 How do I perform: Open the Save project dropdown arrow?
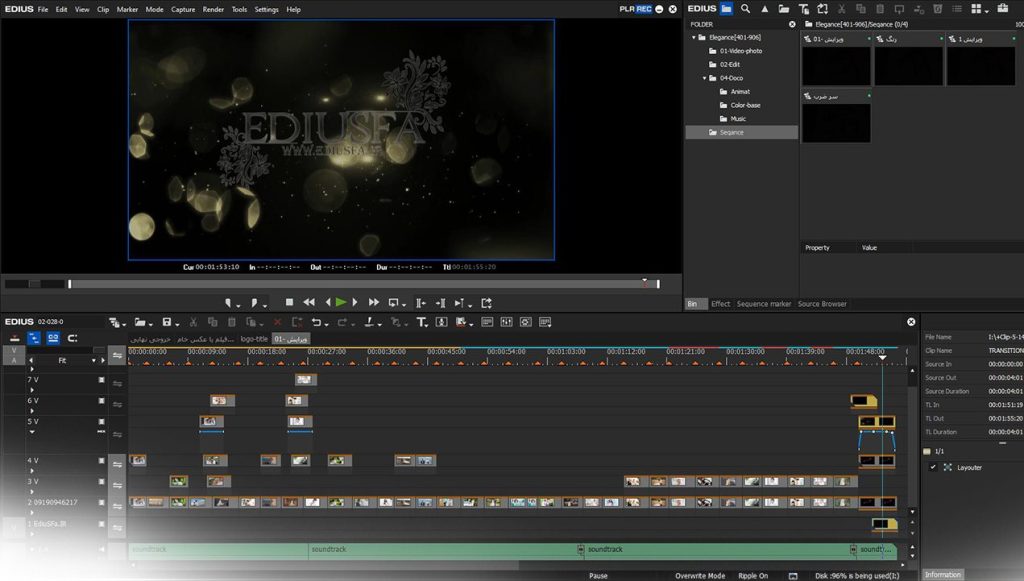click(x=177, y=324)
